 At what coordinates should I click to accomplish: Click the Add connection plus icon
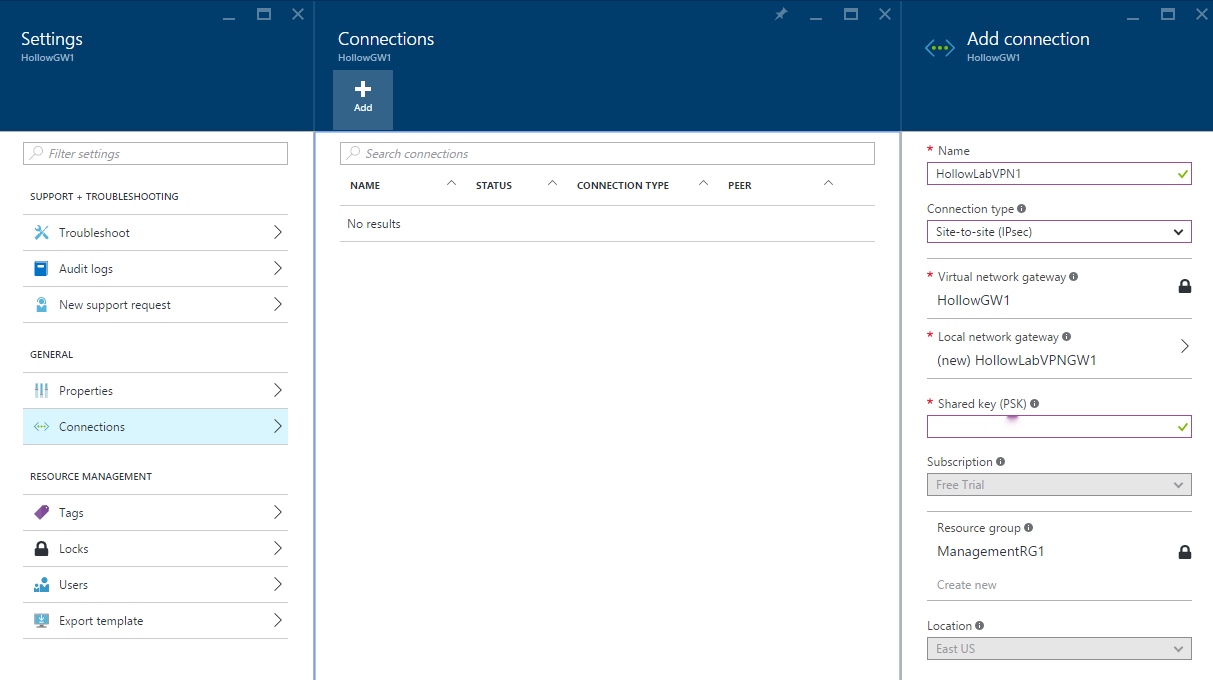coord(363,89)
